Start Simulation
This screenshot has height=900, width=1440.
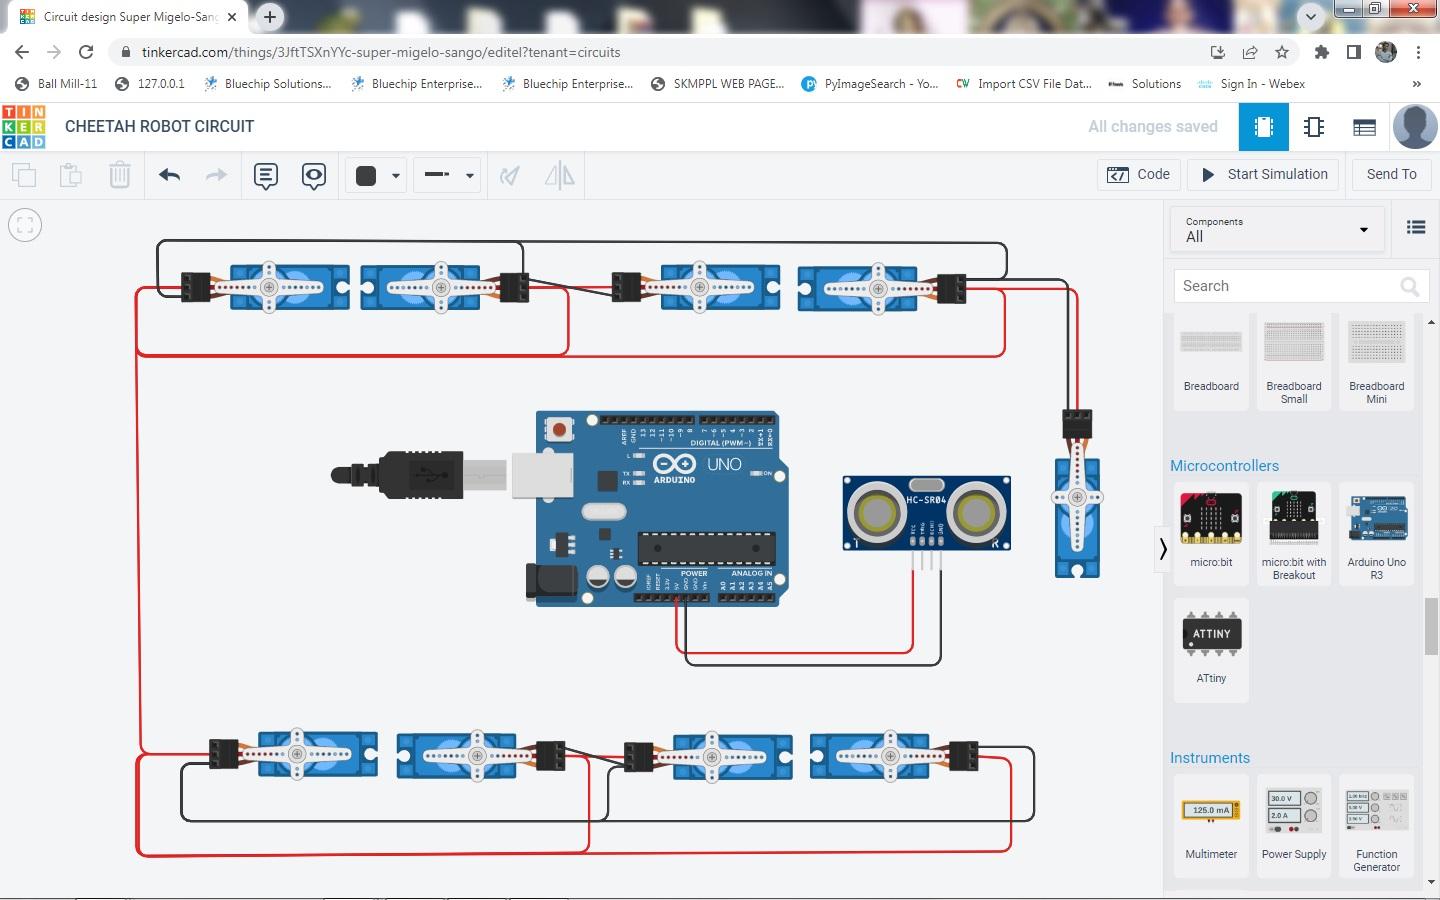tap(1264, 174)
